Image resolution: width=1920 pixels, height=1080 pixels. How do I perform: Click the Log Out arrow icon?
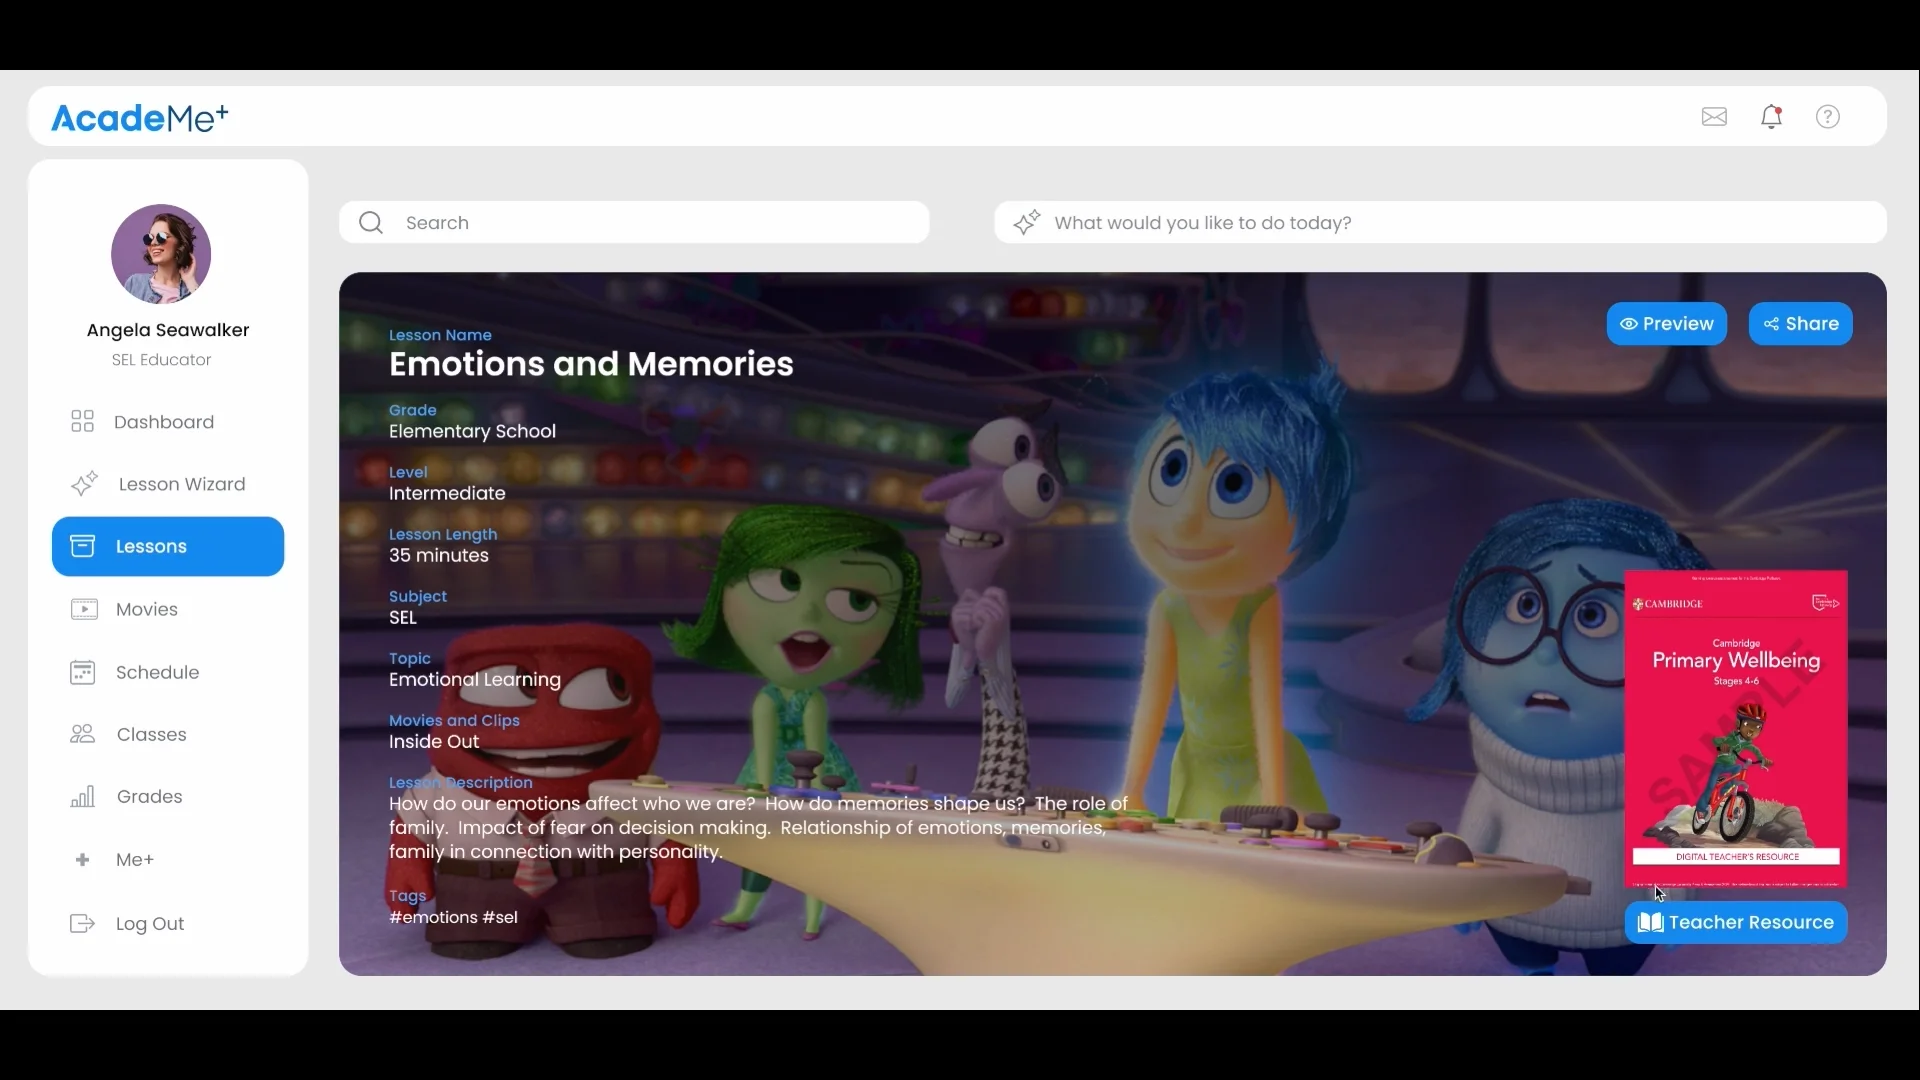(83, 923)
